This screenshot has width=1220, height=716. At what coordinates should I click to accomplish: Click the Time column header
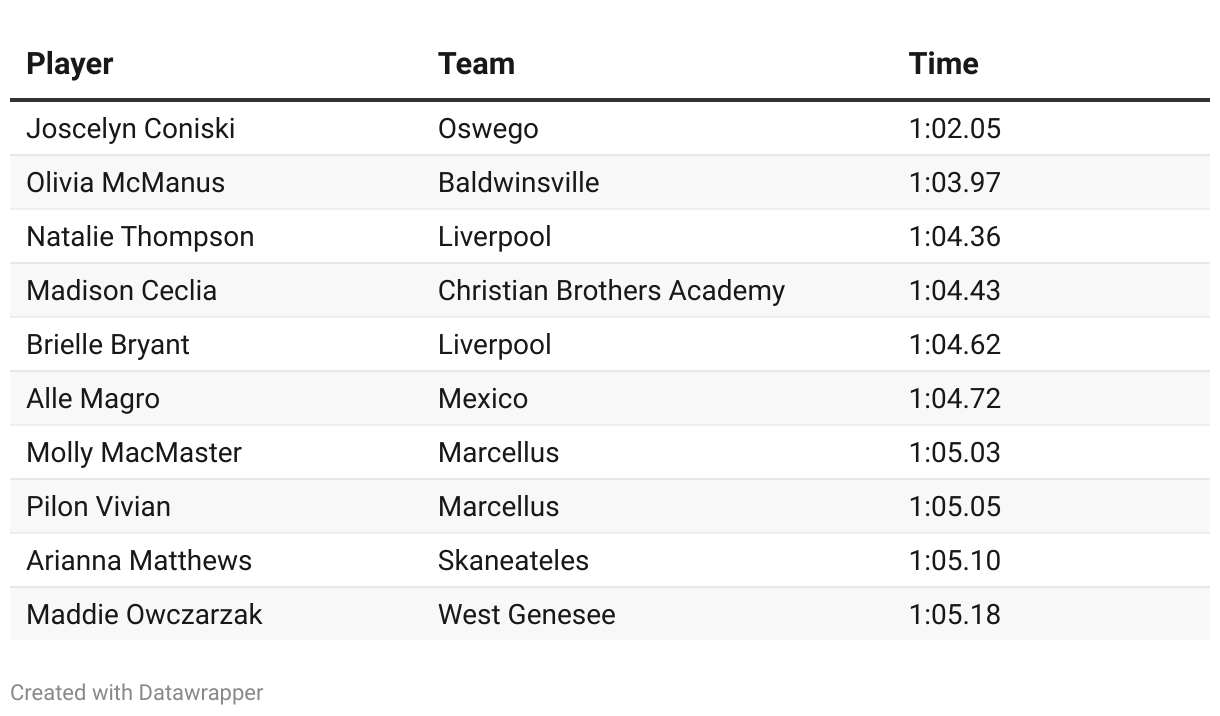pyautogui.click(x=943, y=63)
